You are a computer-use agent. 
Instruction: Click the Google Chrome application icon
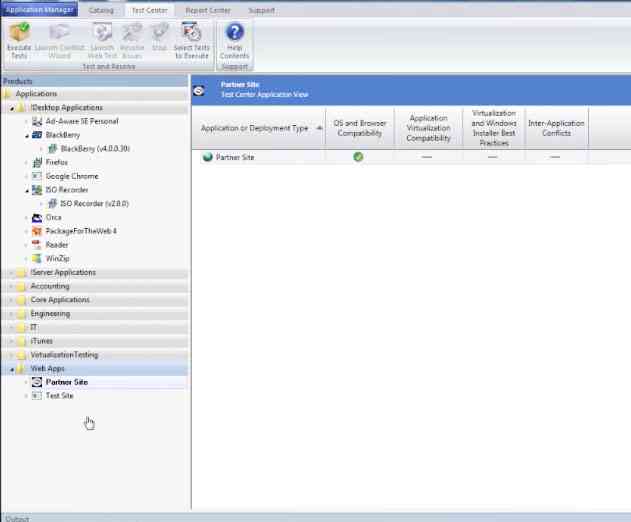(x=37, y=176)
